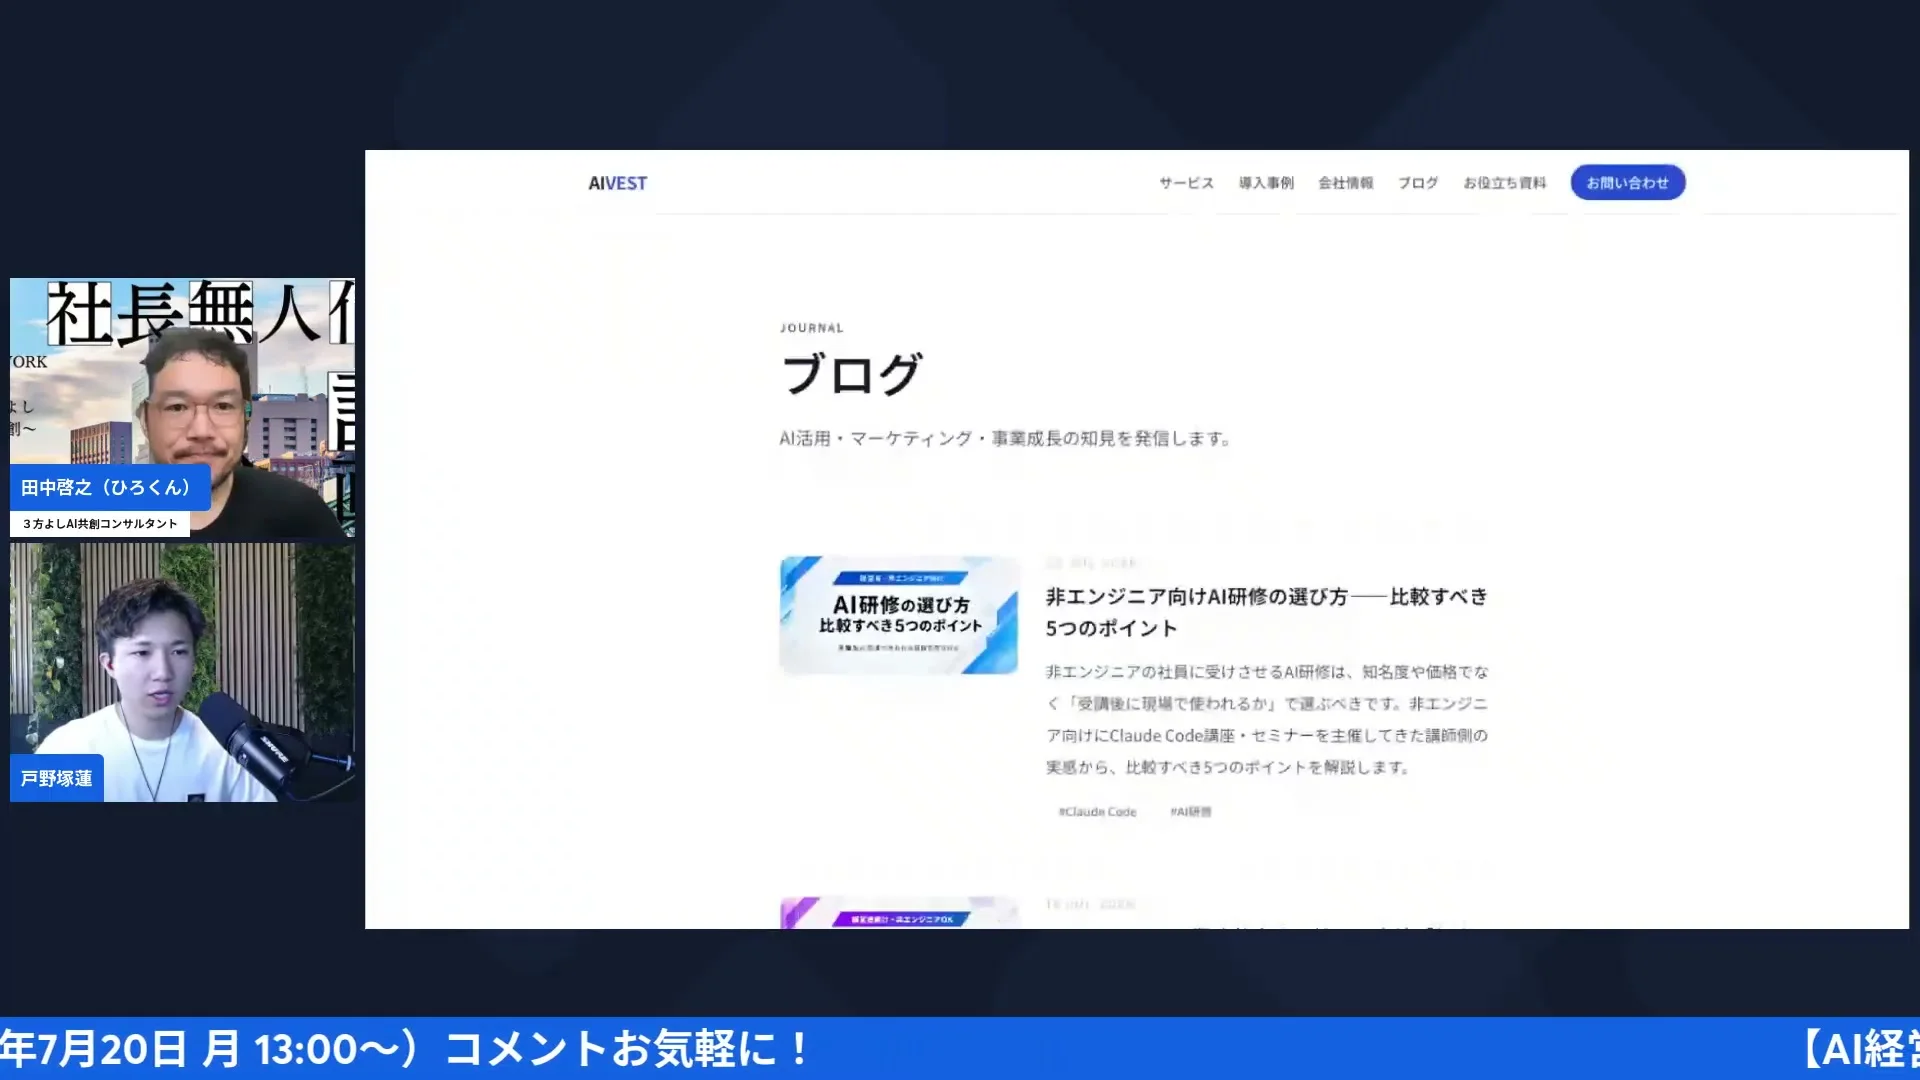Click the ticker text コメントお気軽に！
Viewport: 1920px width, 1080px height.
pos(628,1050)
